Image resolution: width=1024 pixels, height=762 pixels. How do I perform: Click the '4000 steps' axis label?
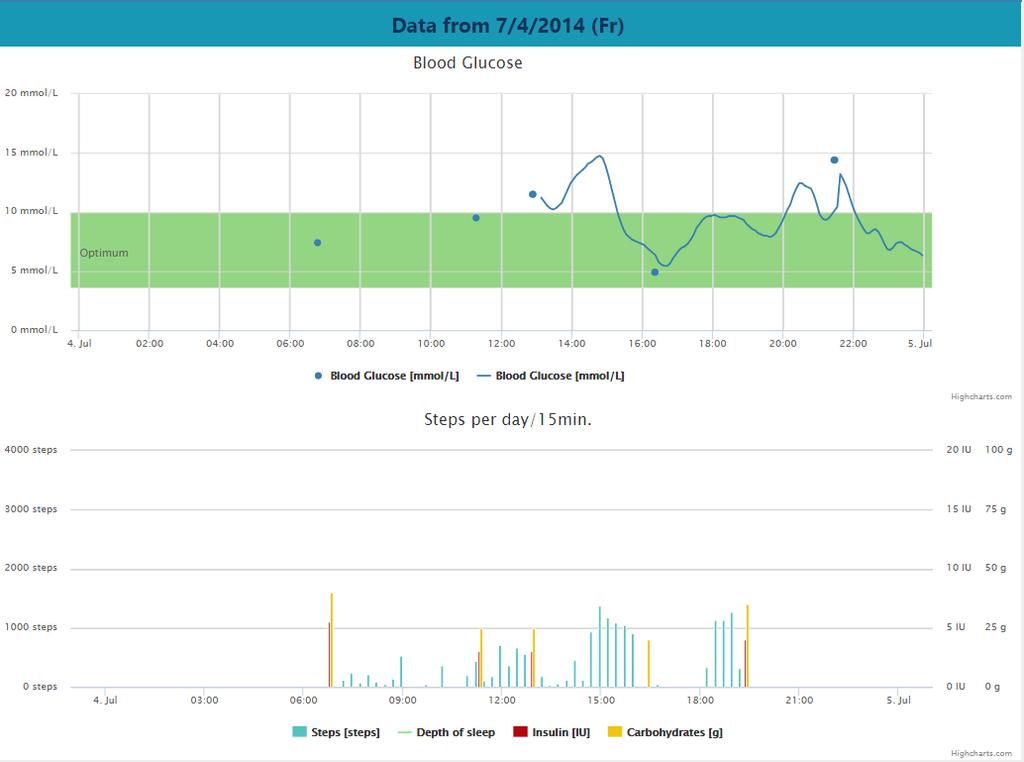tap(31, 450)
